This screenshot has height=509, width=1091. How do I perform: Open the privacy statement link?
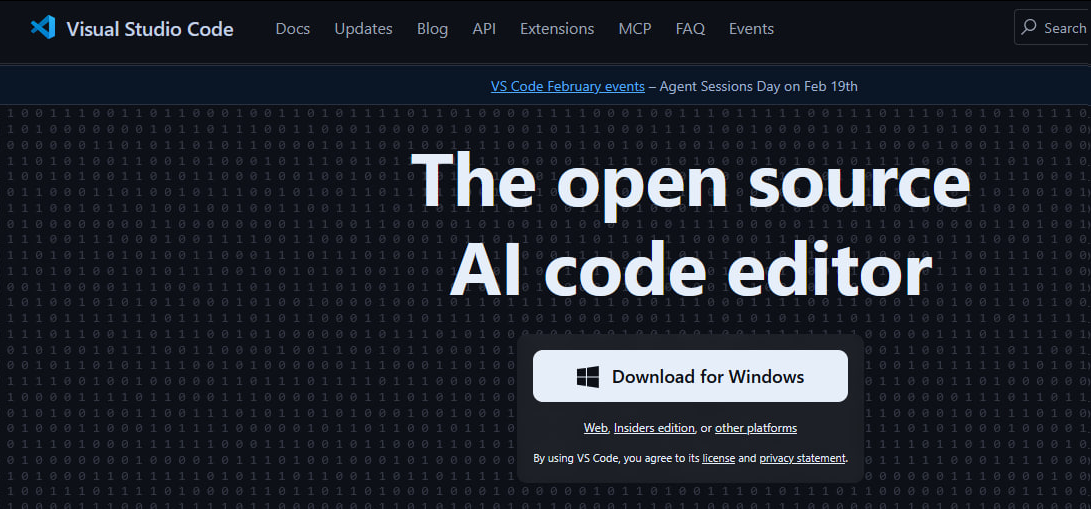[802, 459]
